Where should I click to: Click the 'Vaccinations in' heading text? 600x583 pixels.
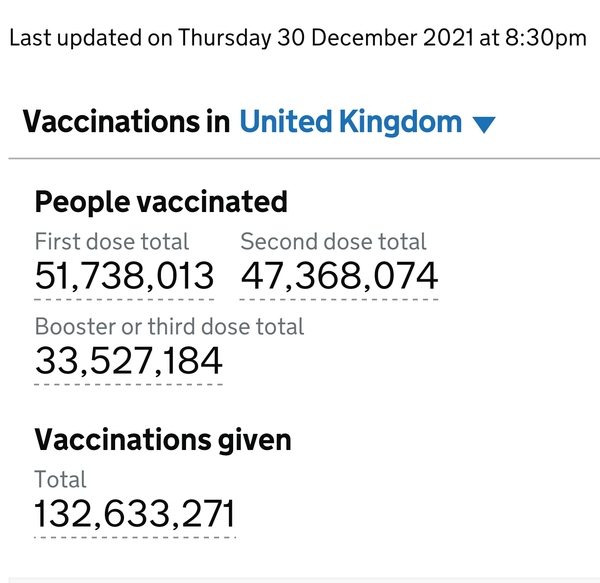click(x=127, y=123)
